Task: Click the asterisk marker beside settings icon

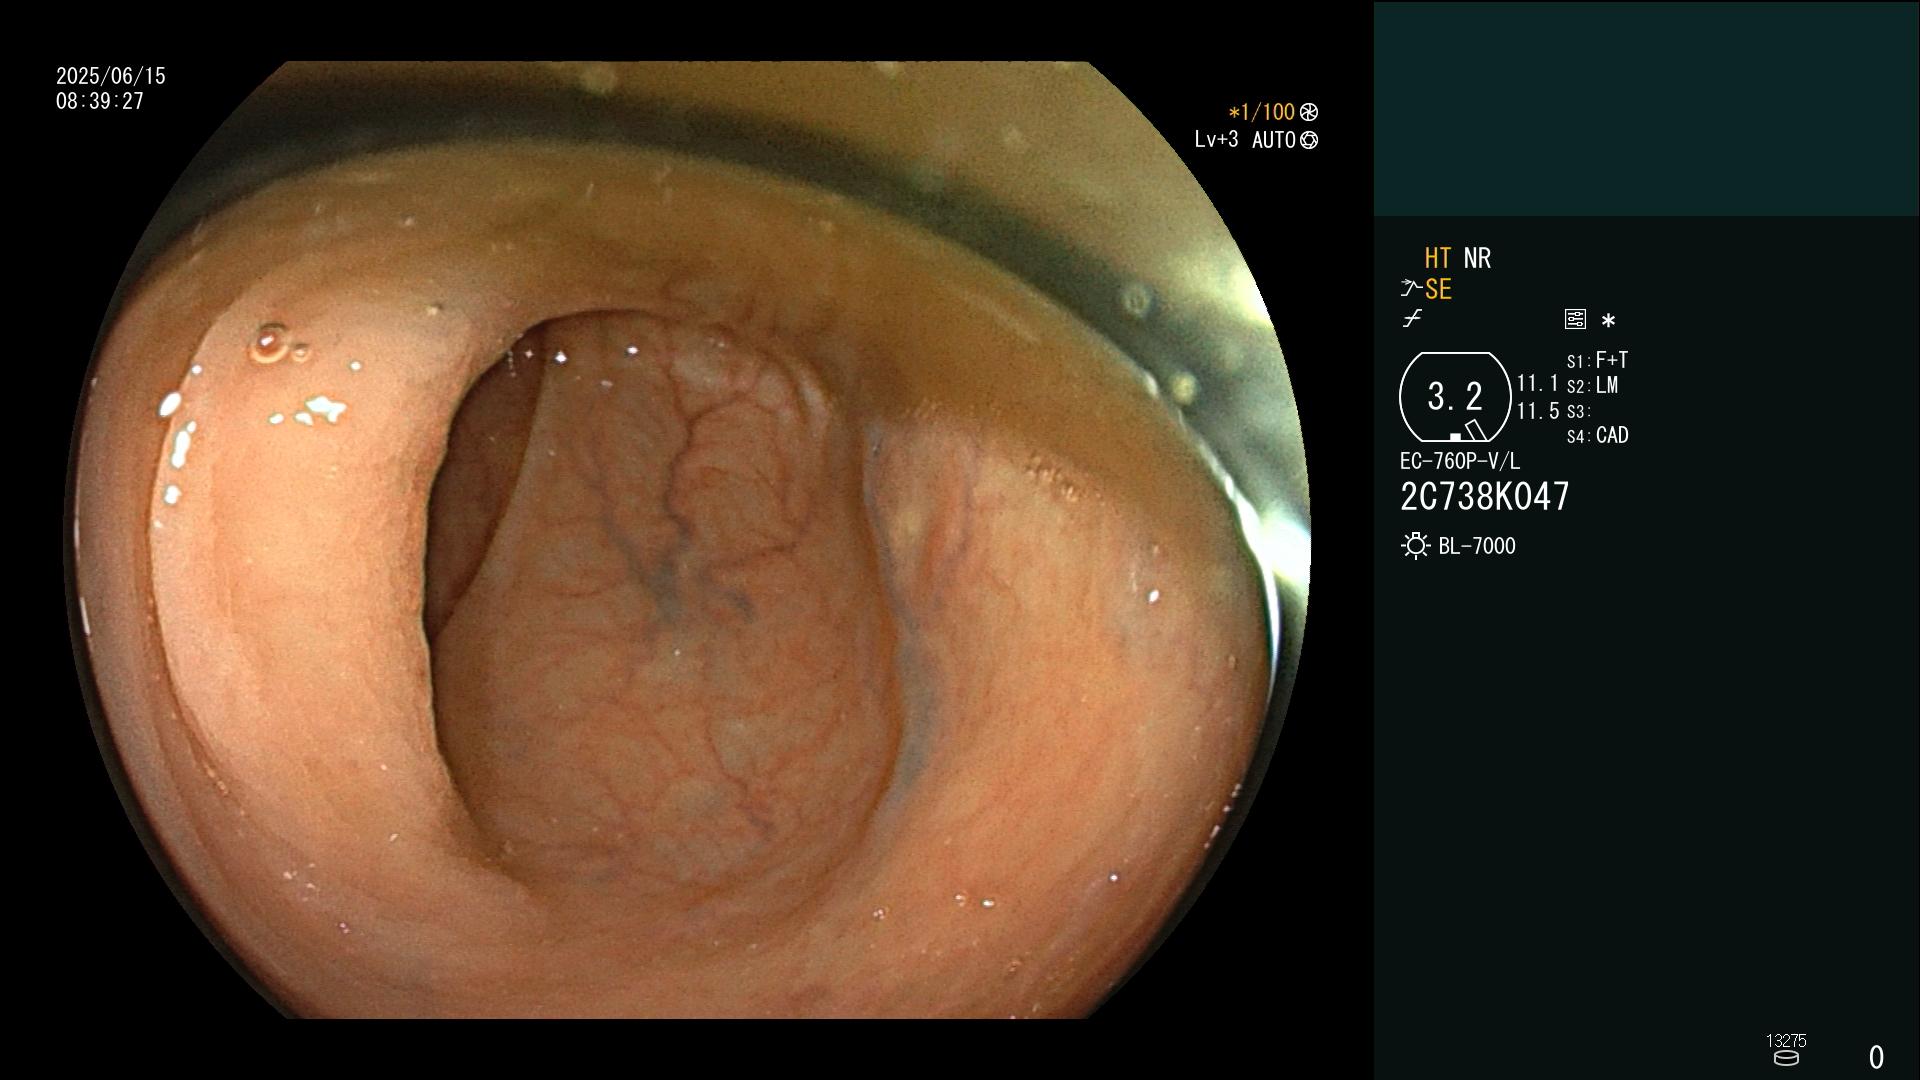Action: (1608, 320)
